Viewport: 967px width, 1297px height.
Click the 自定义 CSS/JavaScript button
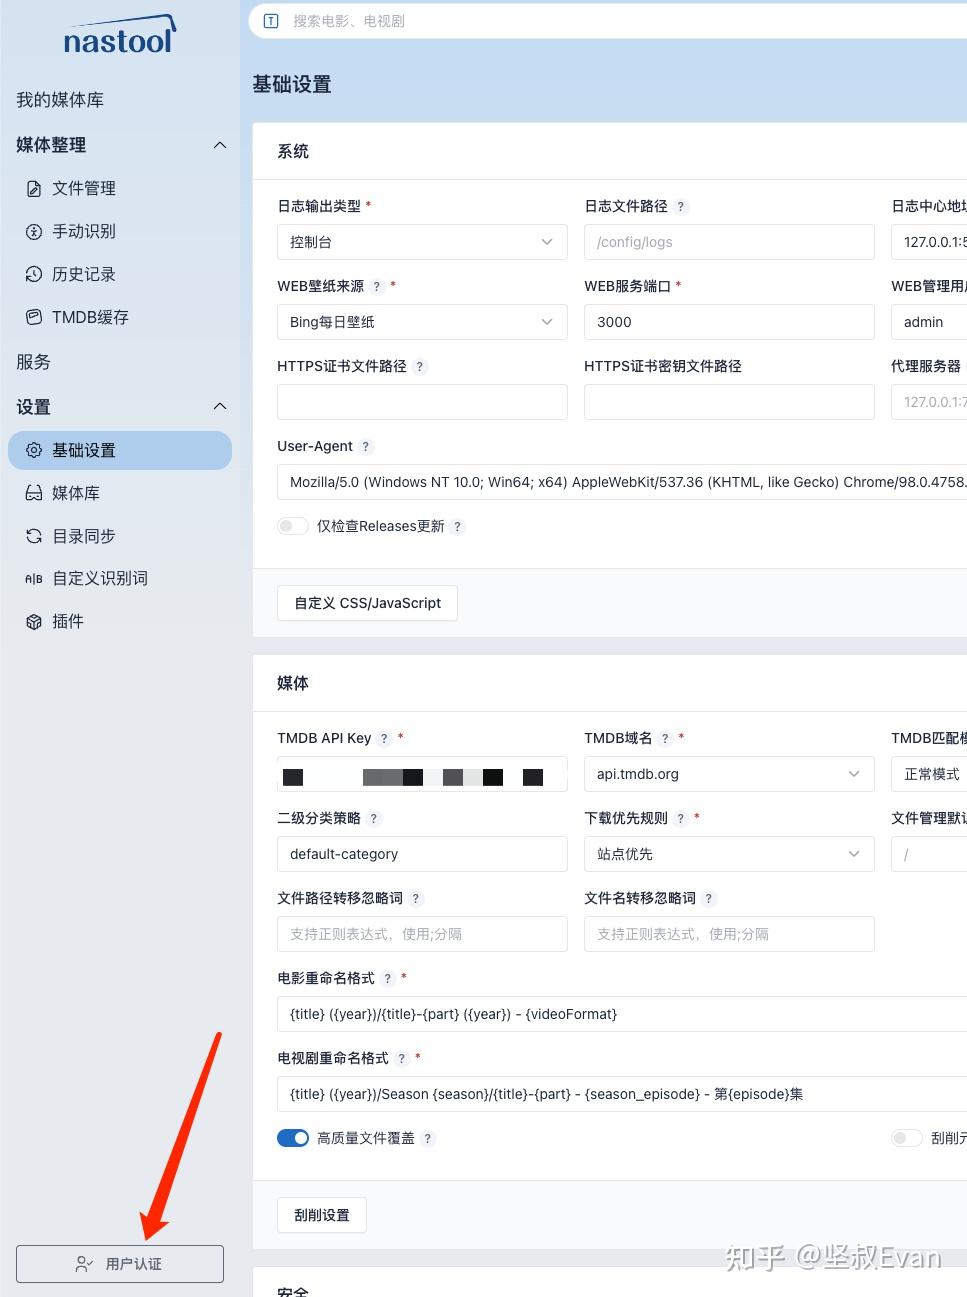point(366,603)
